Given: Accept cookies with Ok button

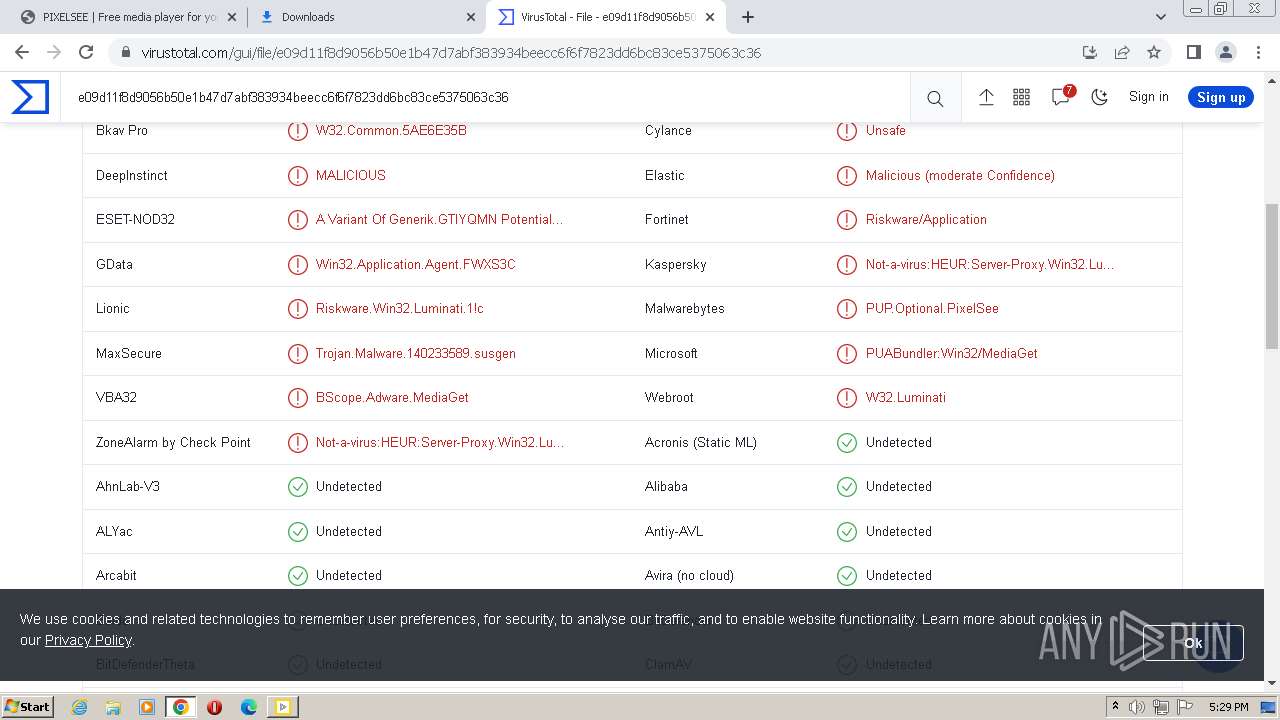Looking at the screenshot, I should pos(1193,643).
